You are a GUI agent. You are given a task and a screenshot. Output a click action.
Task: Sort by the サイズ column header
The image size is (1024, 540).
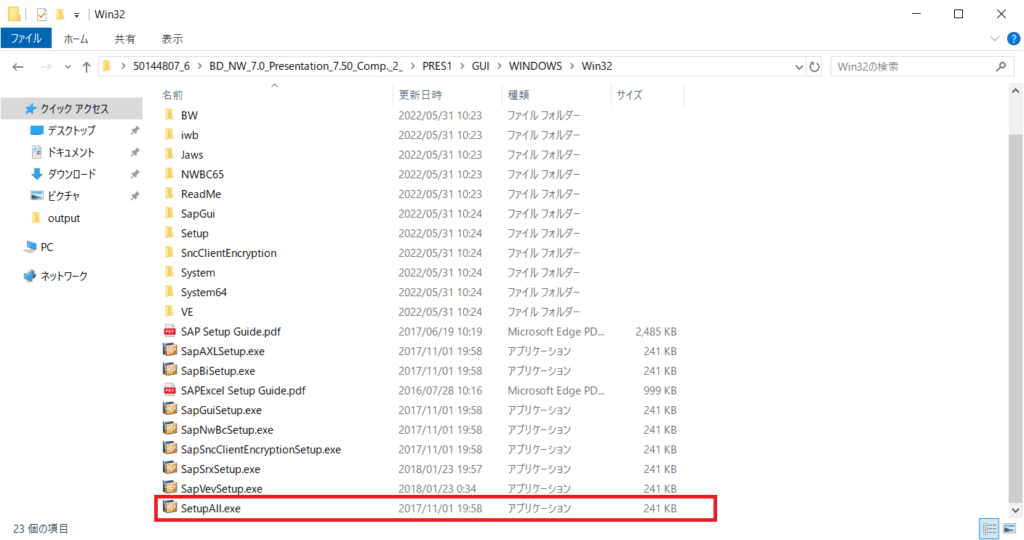(647, 95)
